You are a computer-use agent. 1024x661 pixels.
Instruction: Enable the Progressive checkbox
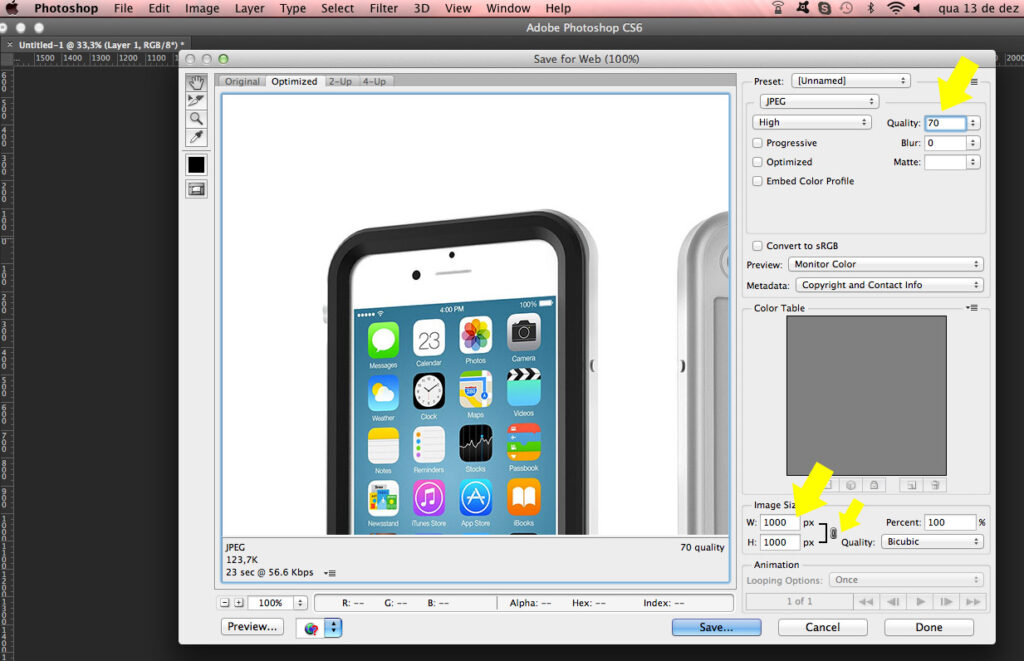click(758, 143)
